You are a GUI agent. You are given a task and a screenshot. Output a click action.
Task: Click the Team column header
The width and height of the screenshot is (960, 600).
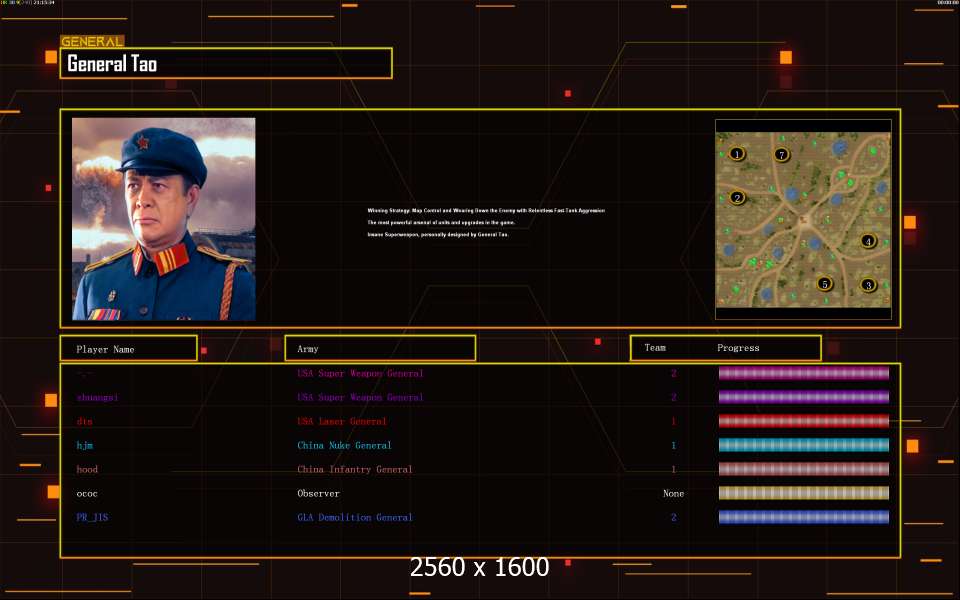(654, 348)
